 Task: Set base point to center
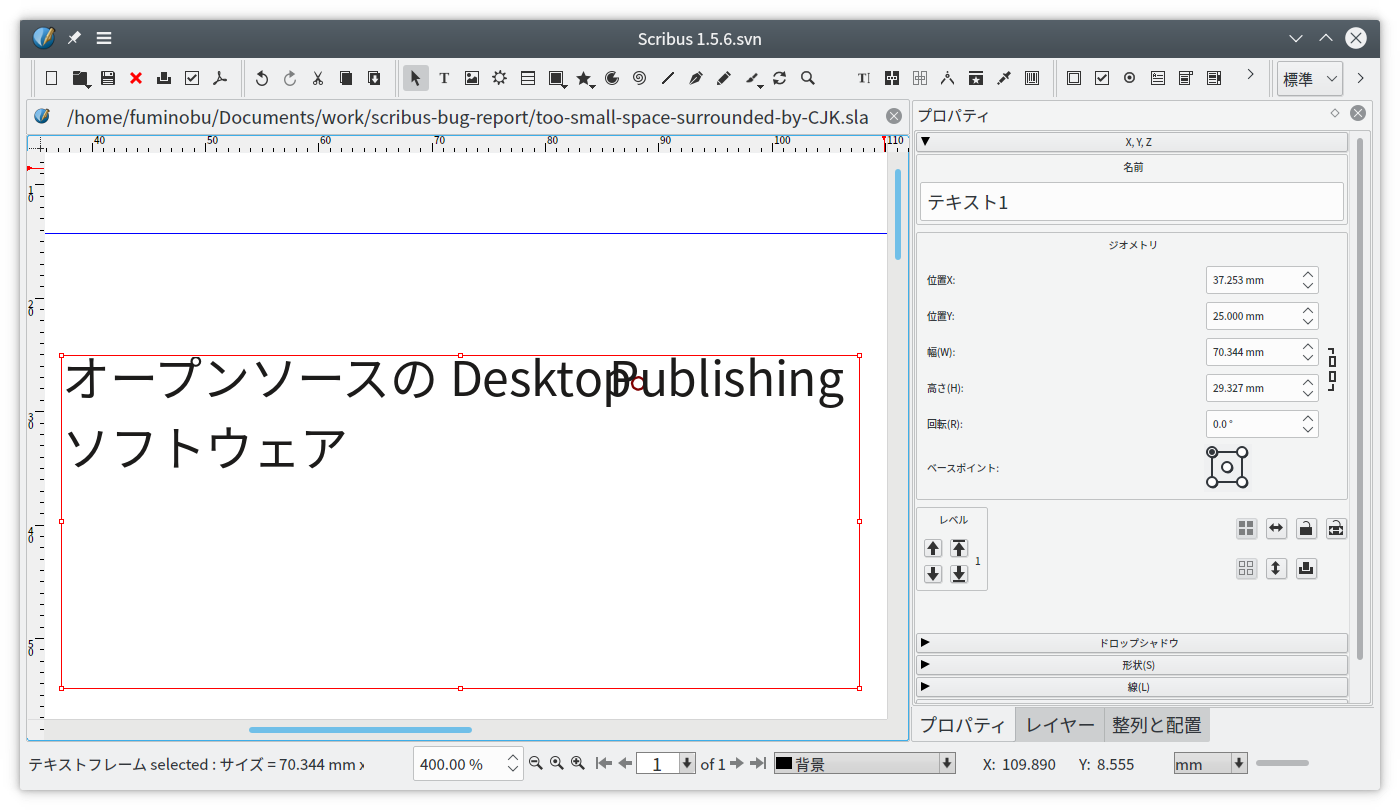[x=1227, y=467]
